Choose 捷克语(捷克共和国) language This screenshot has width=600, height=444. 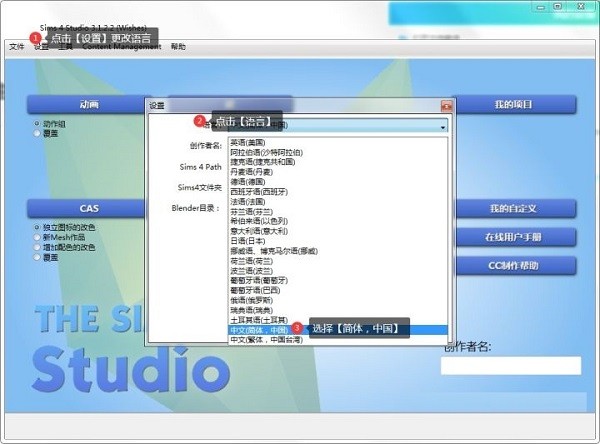point(338,162)
